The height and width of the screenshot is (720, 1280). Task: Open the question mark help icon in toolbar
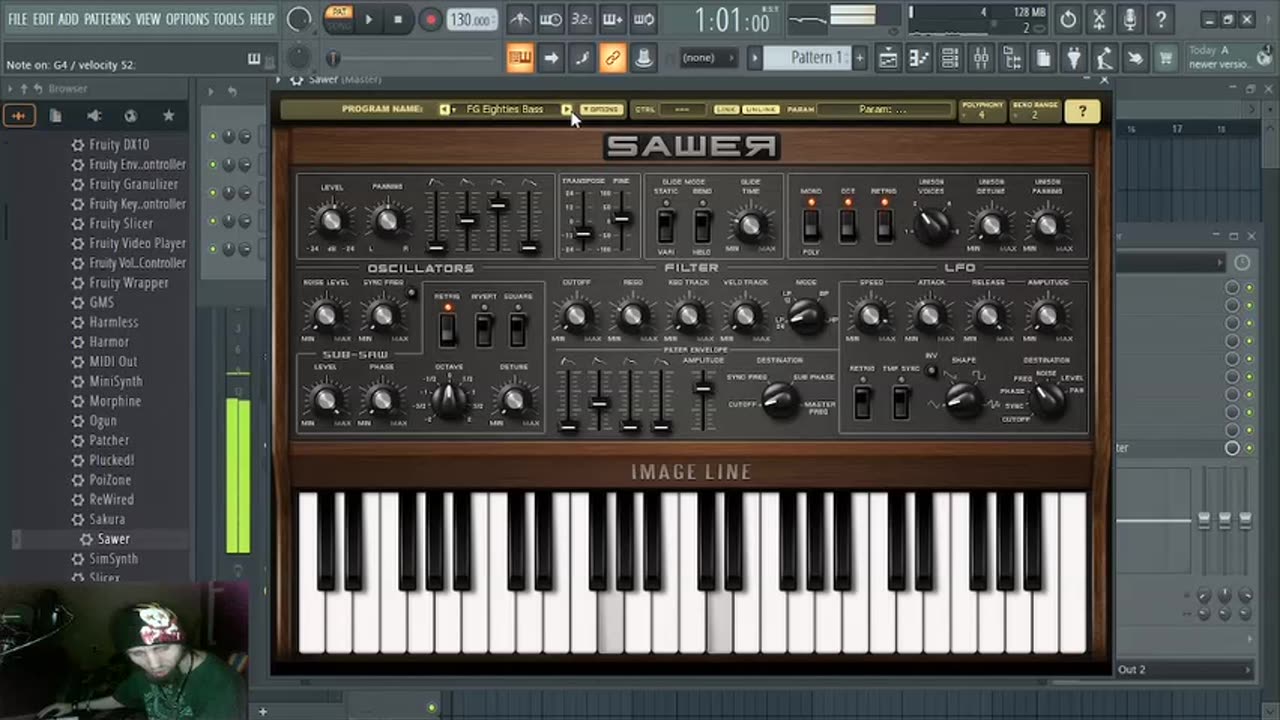coord(1161,19)
